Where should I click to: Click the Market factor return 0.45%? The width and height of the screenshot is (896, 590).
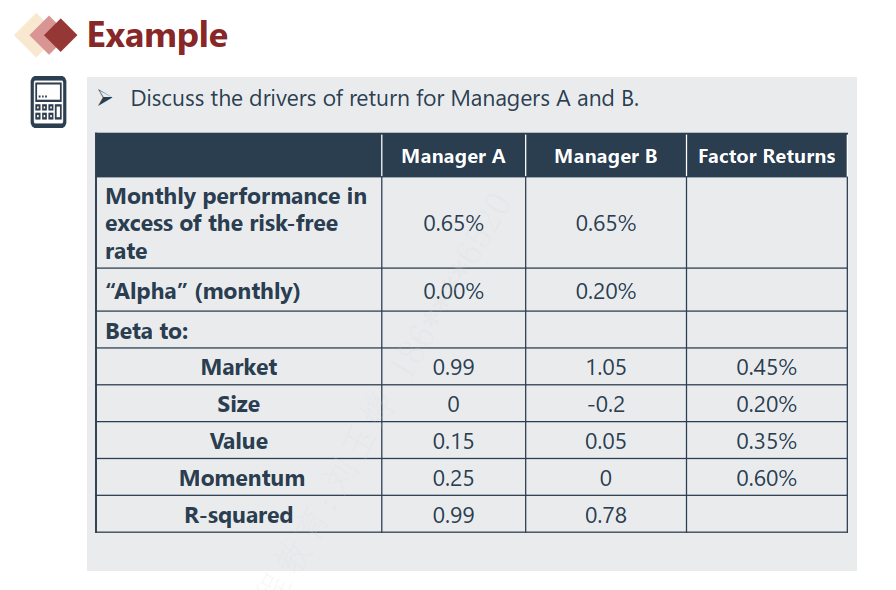(x=766, y=367)
